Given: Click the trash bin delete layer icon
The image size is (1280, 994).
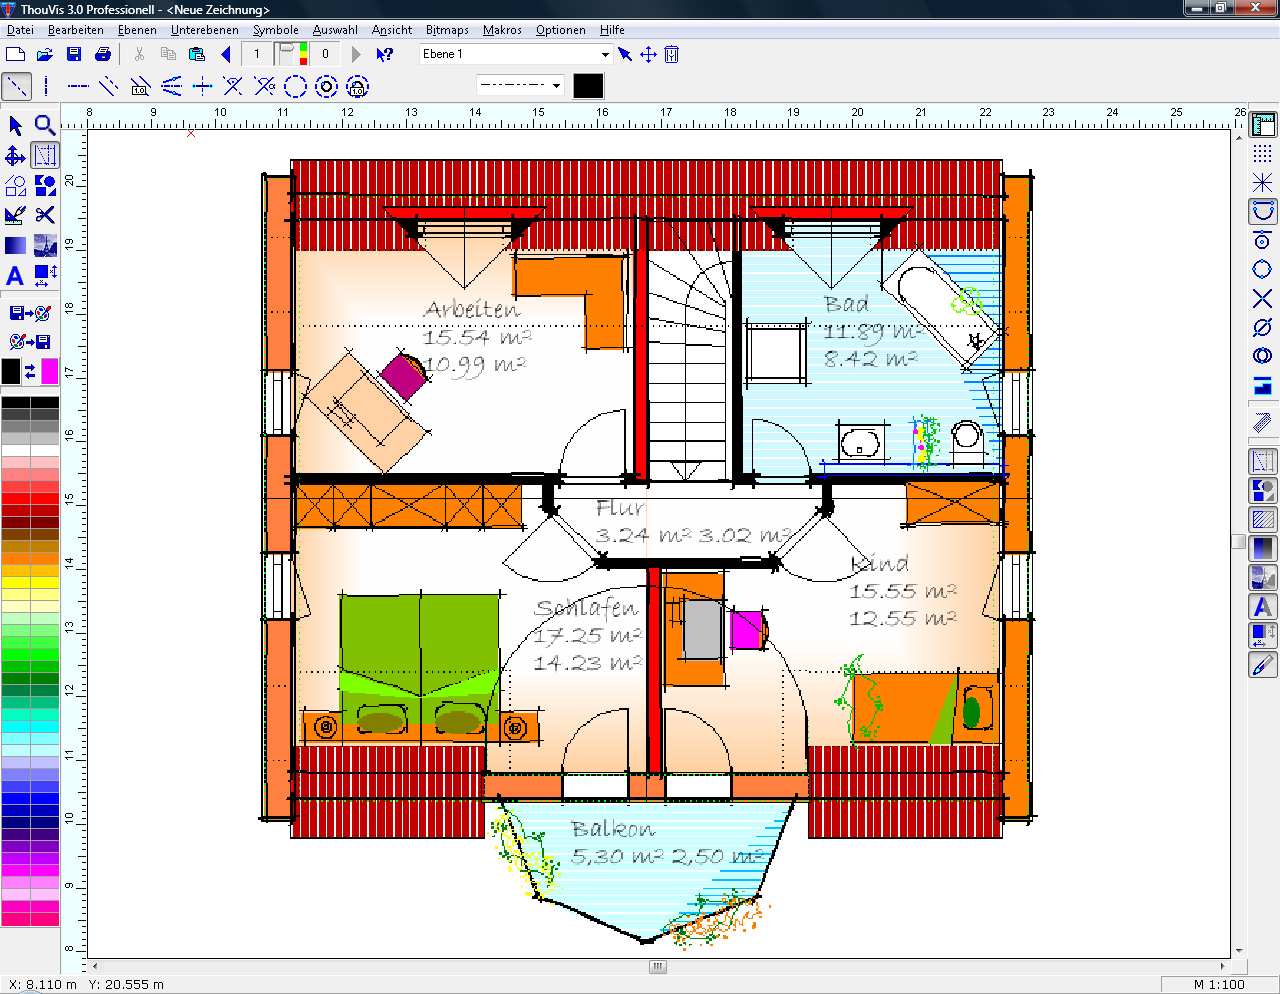Looking at the screenshot, I should tap(672, 54).
